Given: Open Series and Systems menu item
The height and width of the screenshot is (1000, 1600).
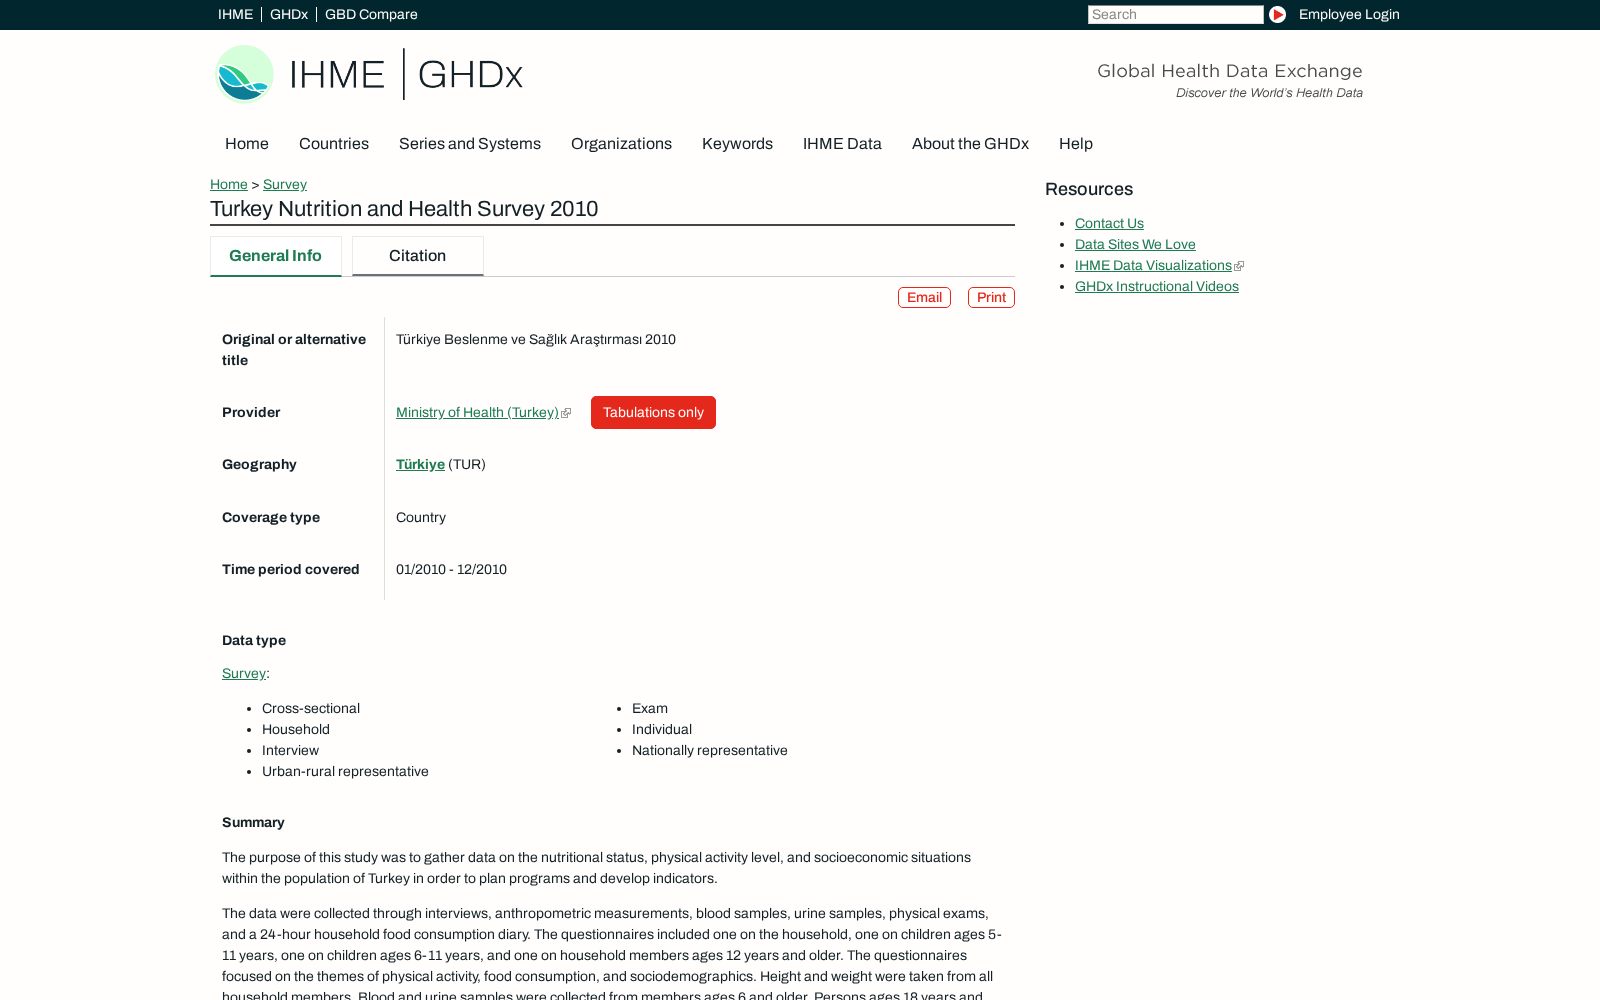Looking at the screenshot, I should coord(470,144).
